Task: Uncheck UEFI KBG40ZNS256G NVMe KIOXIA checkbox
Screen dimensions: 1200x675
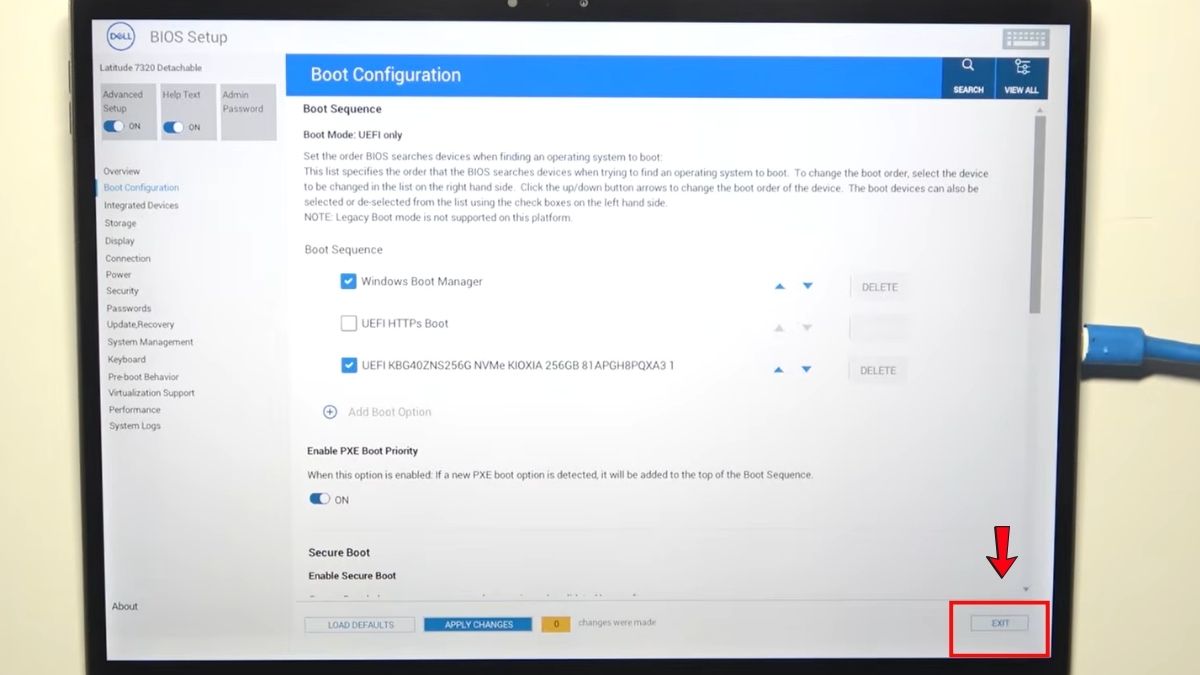Action: (x=349, y=366)
